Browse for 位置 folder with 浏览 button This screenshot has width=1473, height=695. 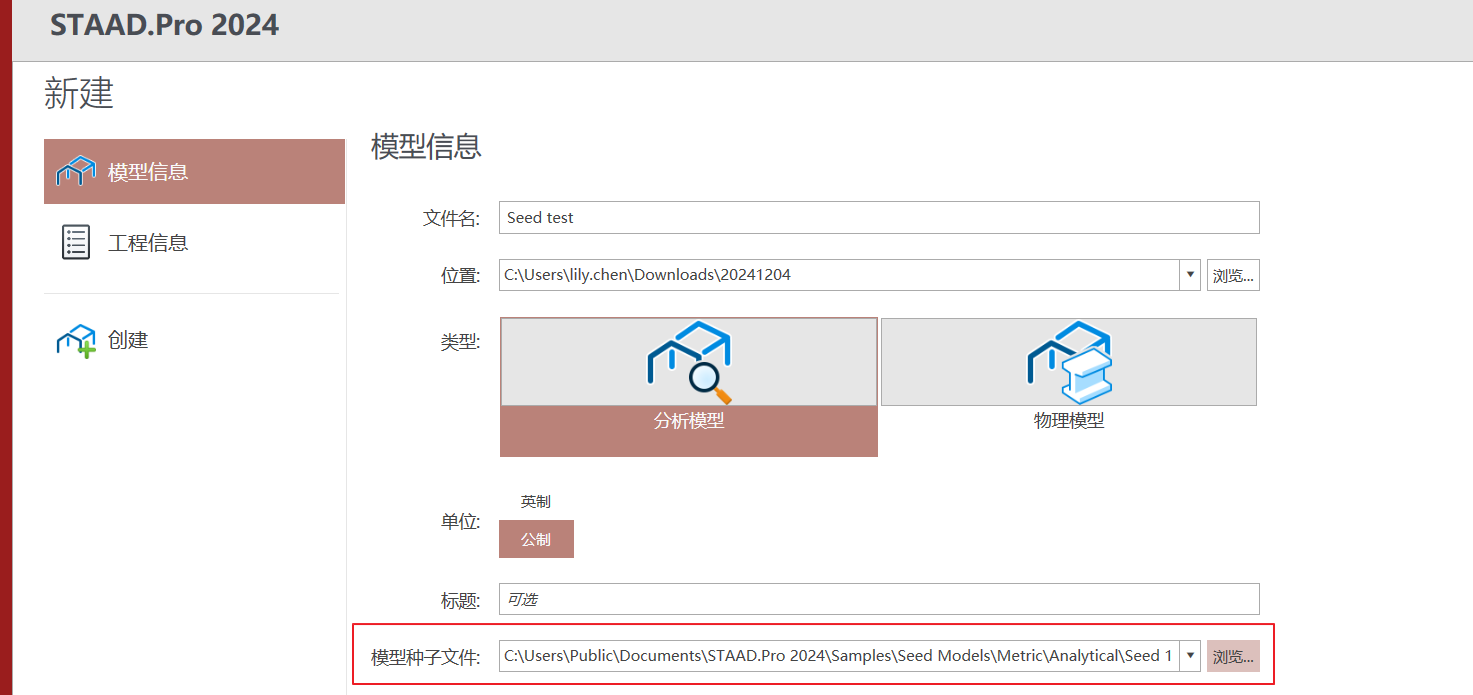1233,275
